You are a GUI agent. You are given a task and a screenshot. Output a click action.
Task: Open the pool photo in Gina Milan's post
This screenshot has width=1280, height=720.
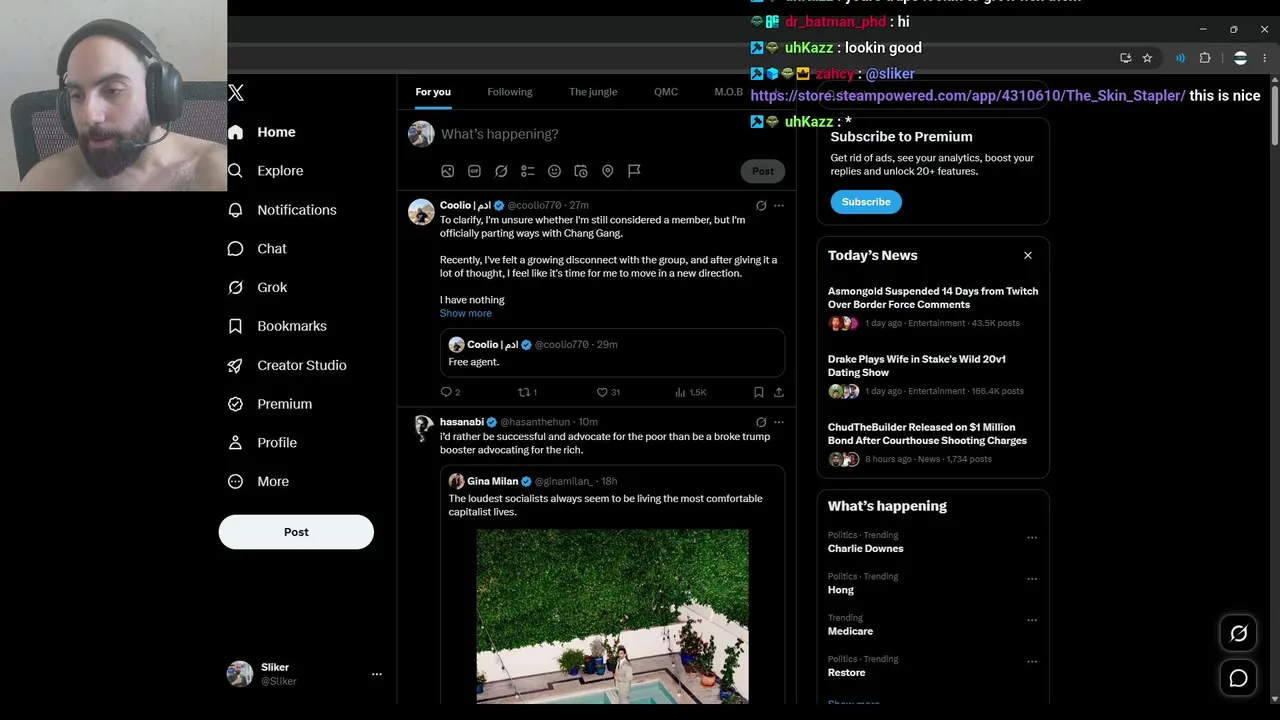612,616
